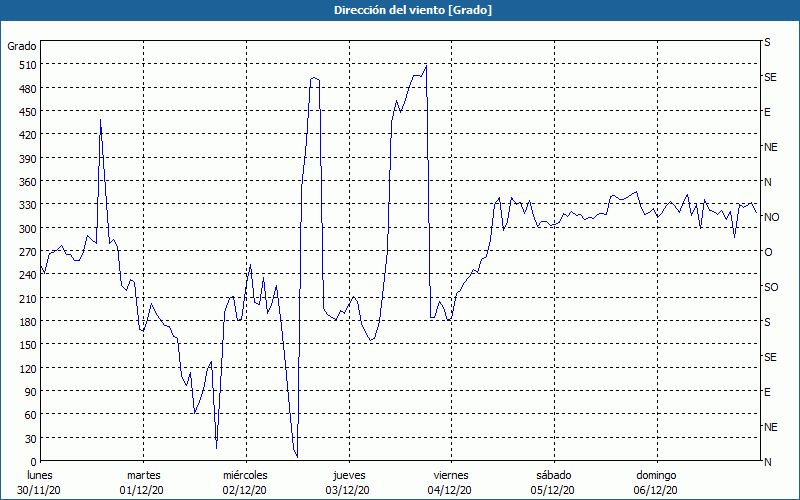The height and width of the screenshot is (500, 800).
Task: Click the 'NE' compass label between 390 and 420
Action: tap(770, 147)
